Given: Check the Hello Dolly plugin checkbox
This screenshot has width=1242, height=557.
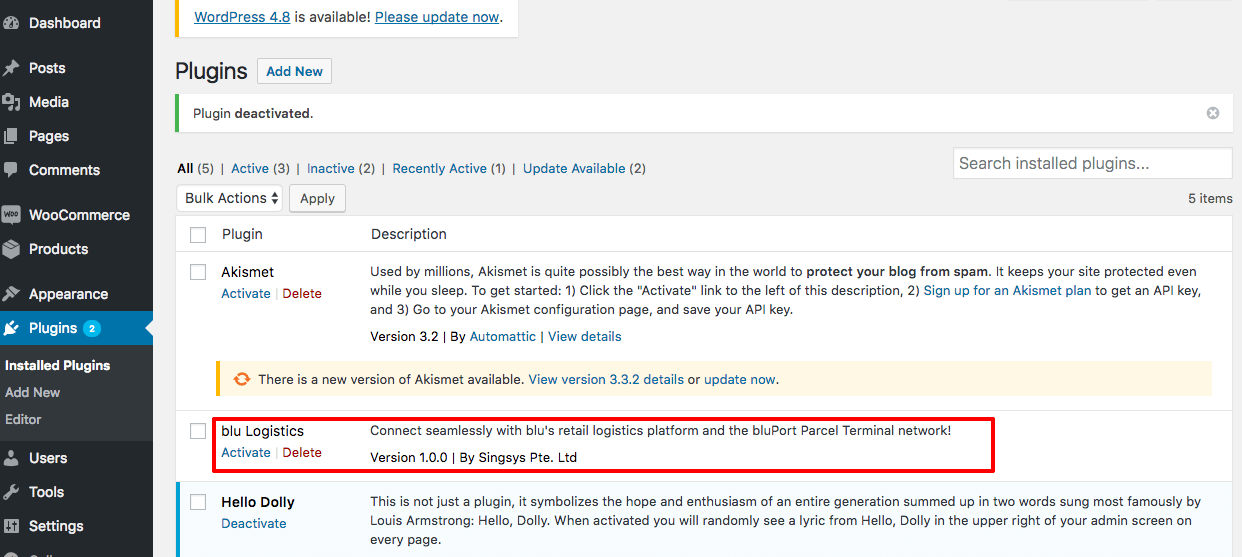Looking at the screenshot, I should pyautogui.click(x=198, y=502).
